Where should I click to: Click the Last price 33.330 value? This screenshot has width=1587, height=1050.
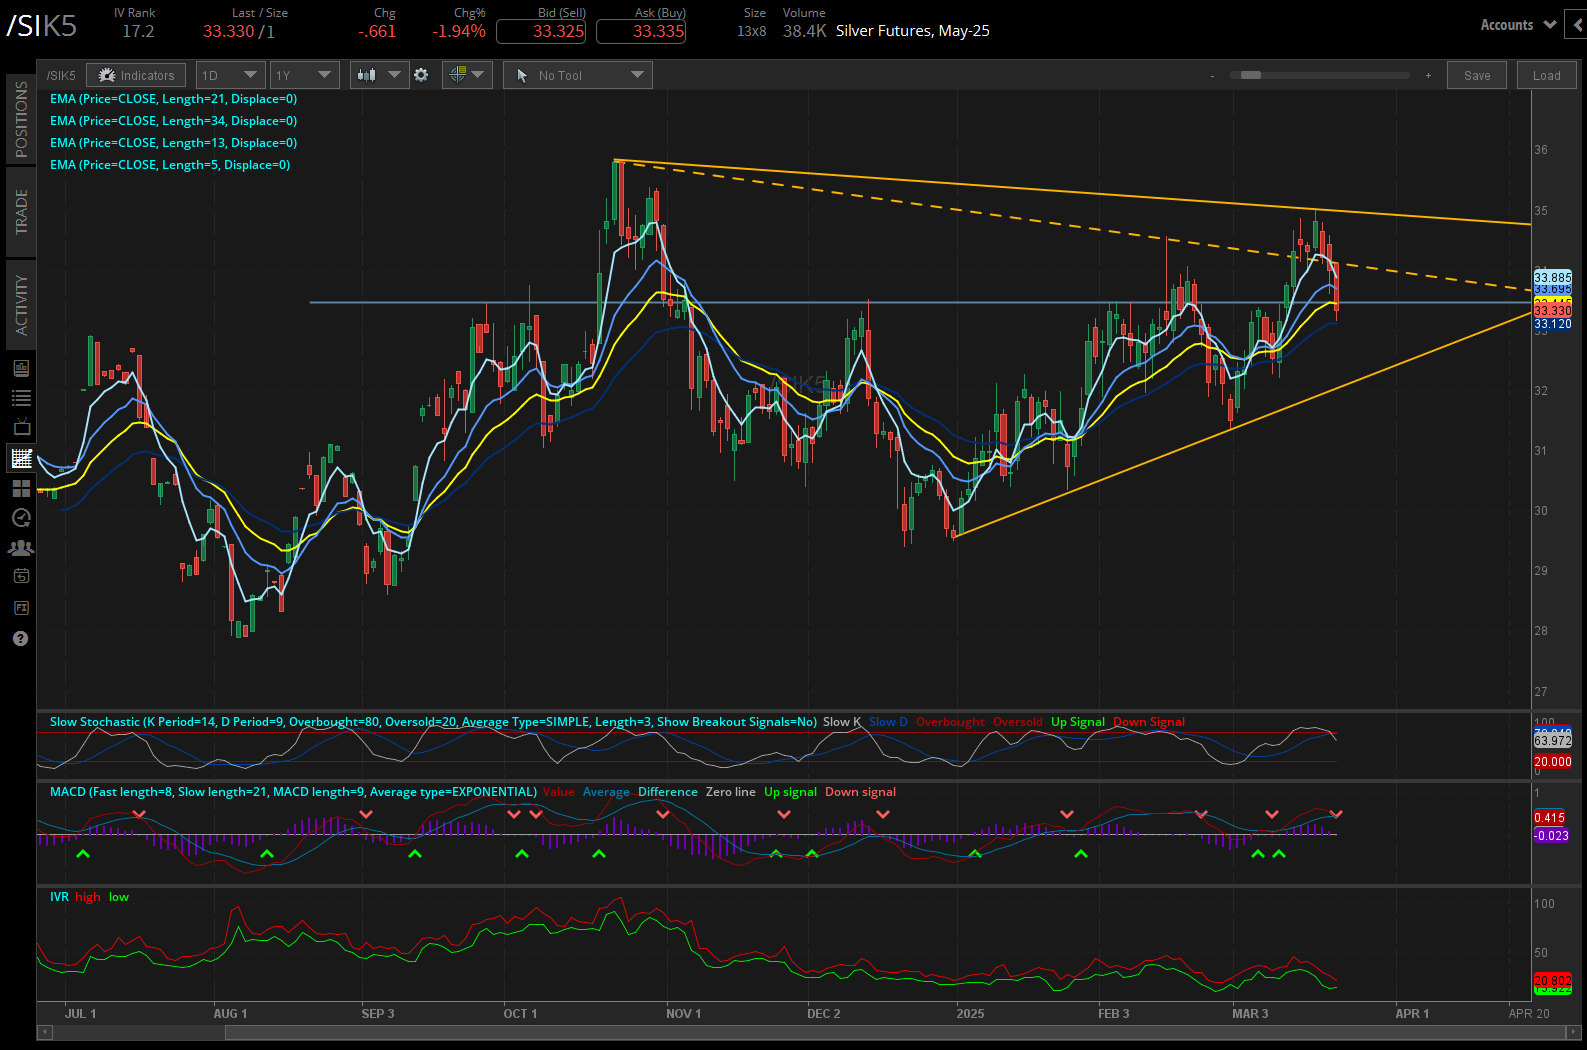[x=228, y=31]
